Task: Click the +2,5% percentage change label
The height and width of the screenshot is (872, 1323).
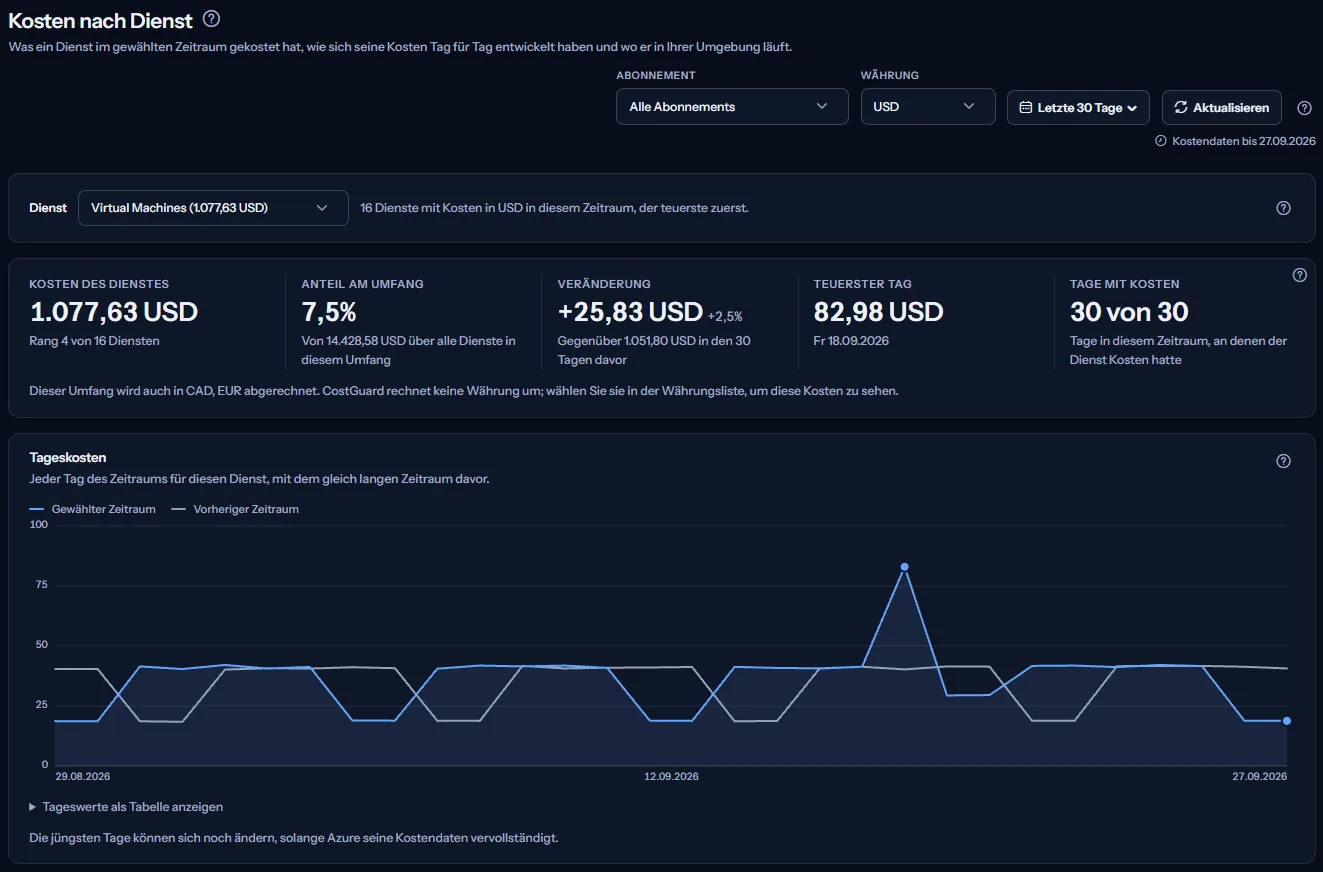Action: pyautogui.click(x=725, y=316)
